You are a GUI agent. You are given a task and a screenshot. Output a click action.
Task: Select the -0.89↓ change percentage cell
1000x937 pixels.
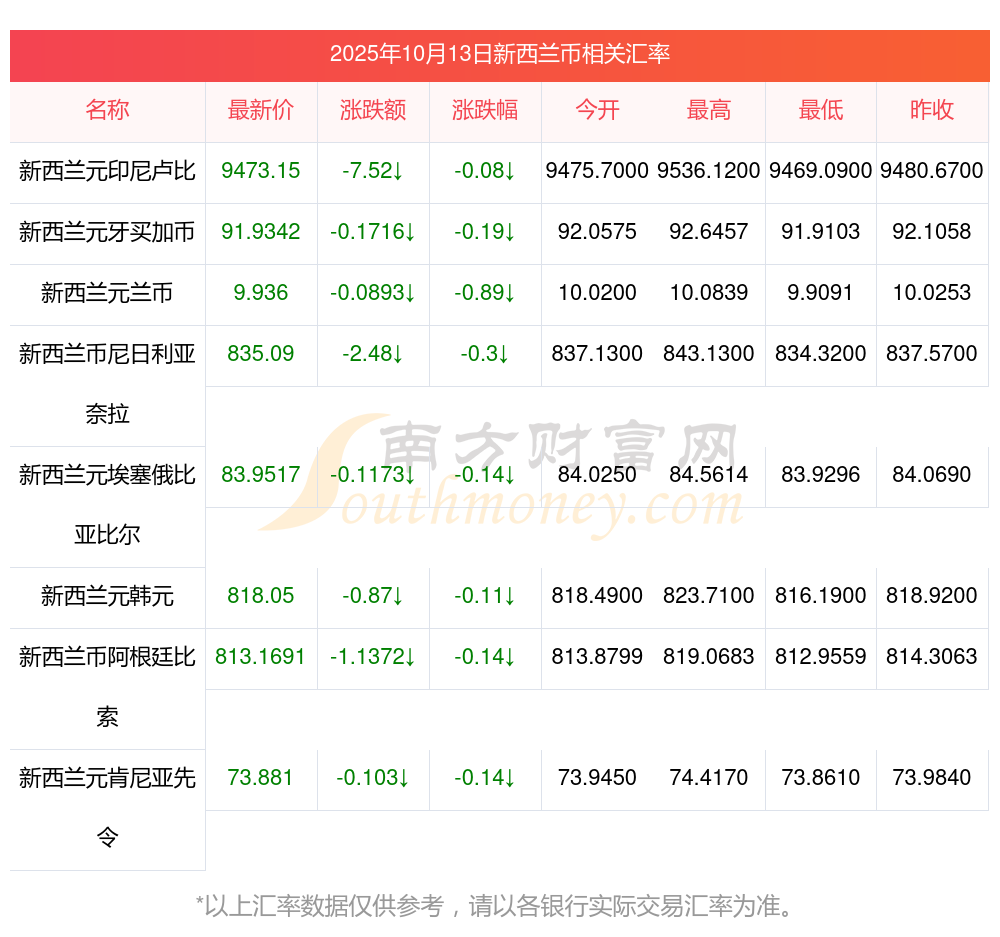[485, 293]
